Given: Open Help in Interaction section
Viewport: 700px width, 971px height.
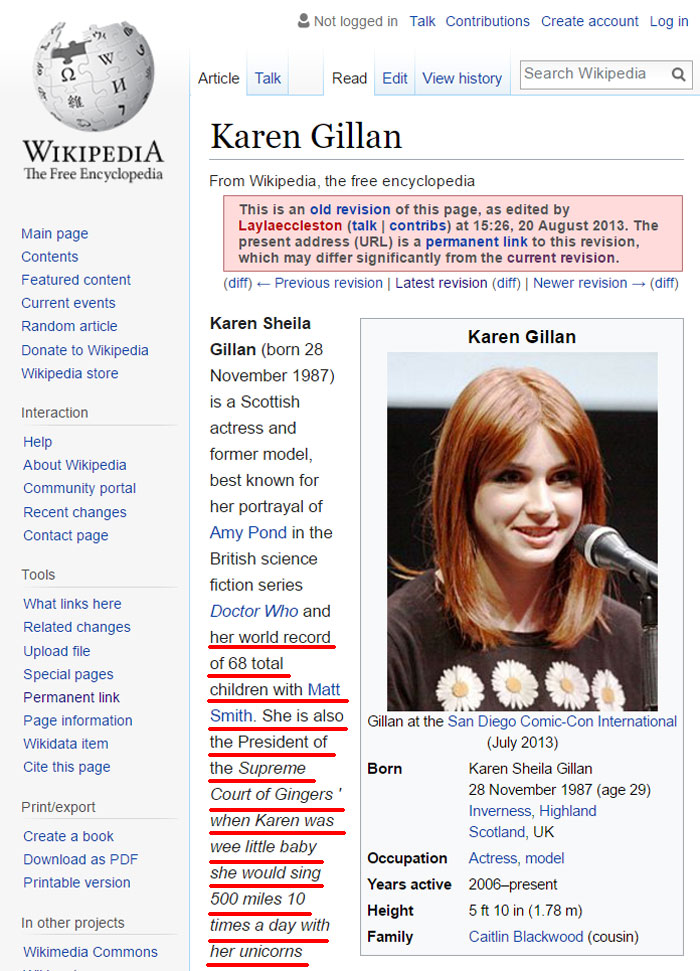Looking at the screenshot, I should pyautogui.click(x=38, y=442).
